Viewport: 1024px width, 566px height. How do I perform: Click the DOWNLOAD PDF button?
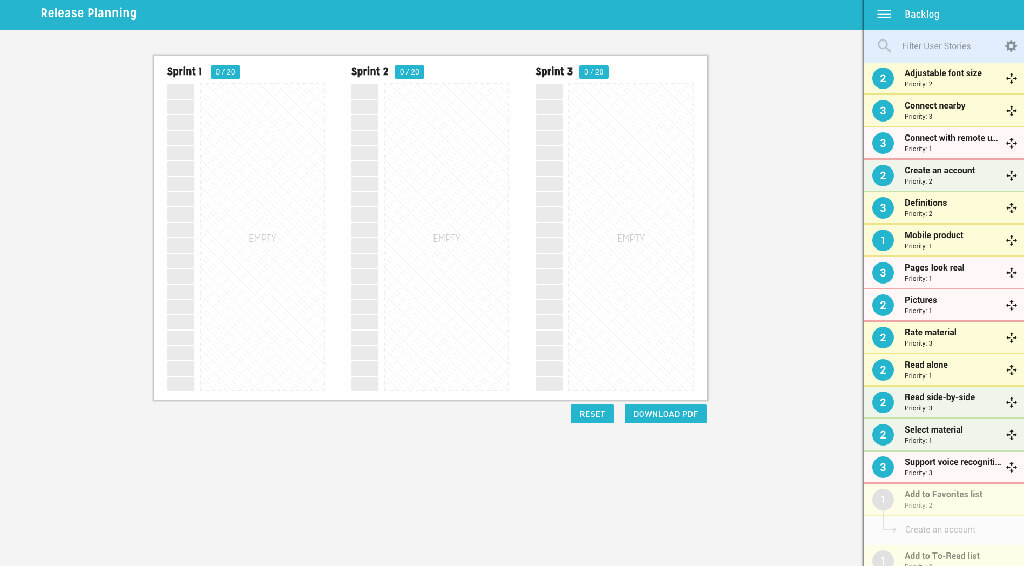[x=665, y=414]
